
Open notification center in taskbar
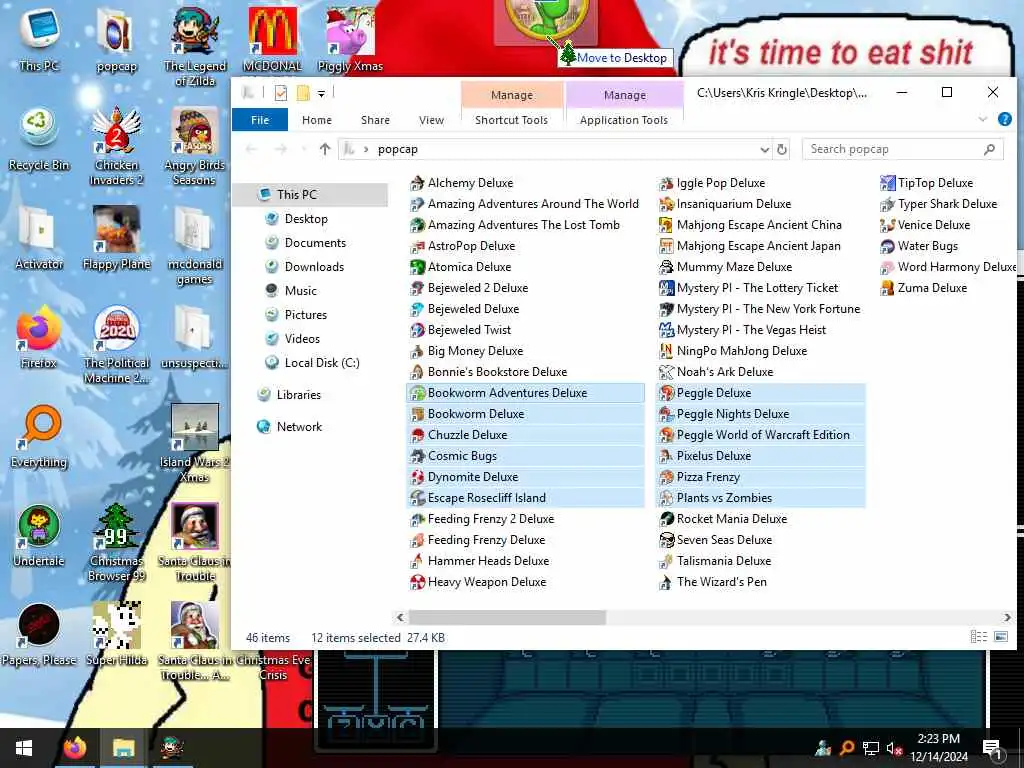[991, 748]
